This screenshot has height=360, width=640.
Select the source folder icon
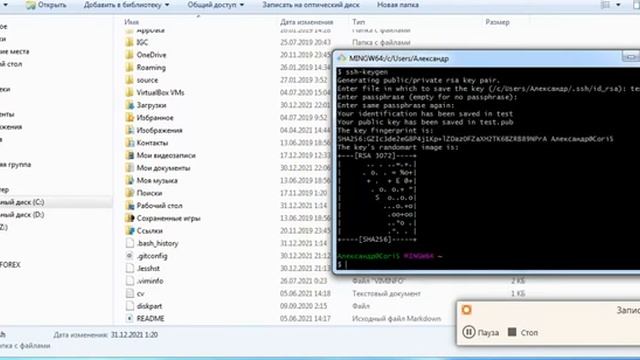[x=129, y=80]
